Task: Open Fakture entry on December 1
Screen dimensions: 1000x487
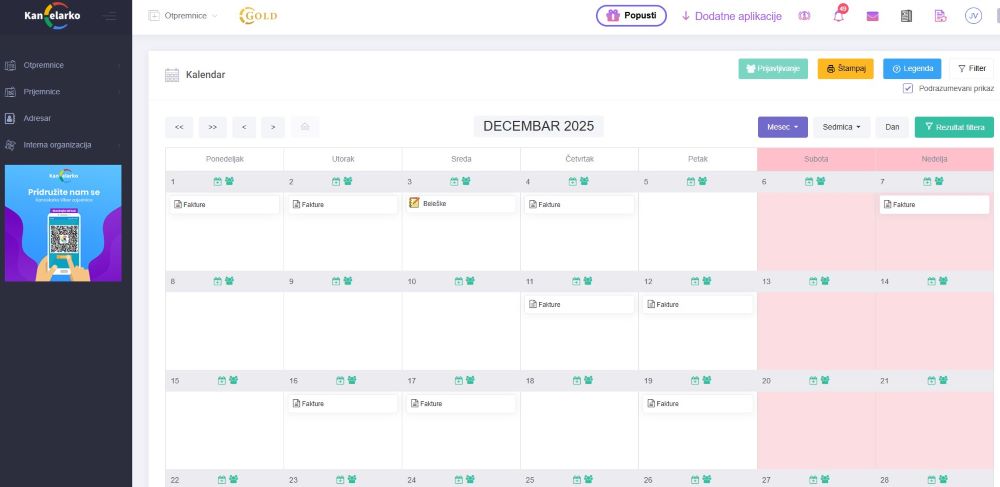Action: coord(224,205)
